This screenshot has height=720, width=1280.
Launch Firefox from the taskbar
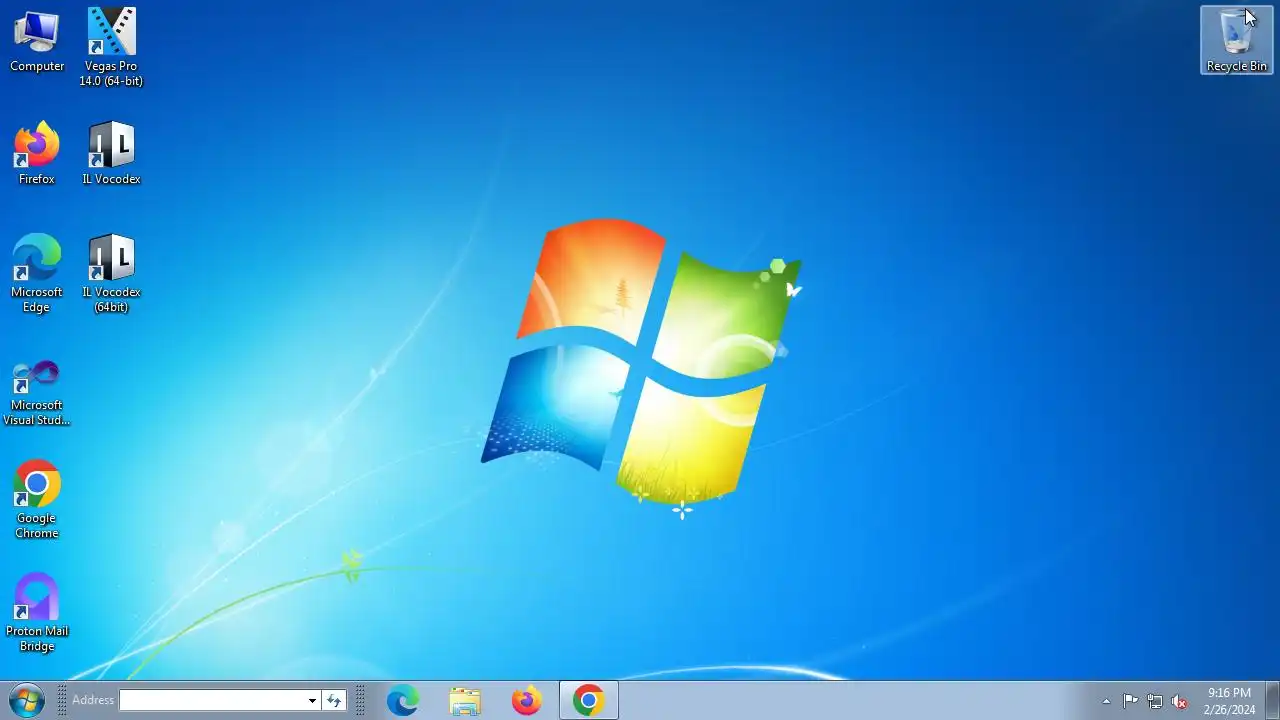(527, 700)
